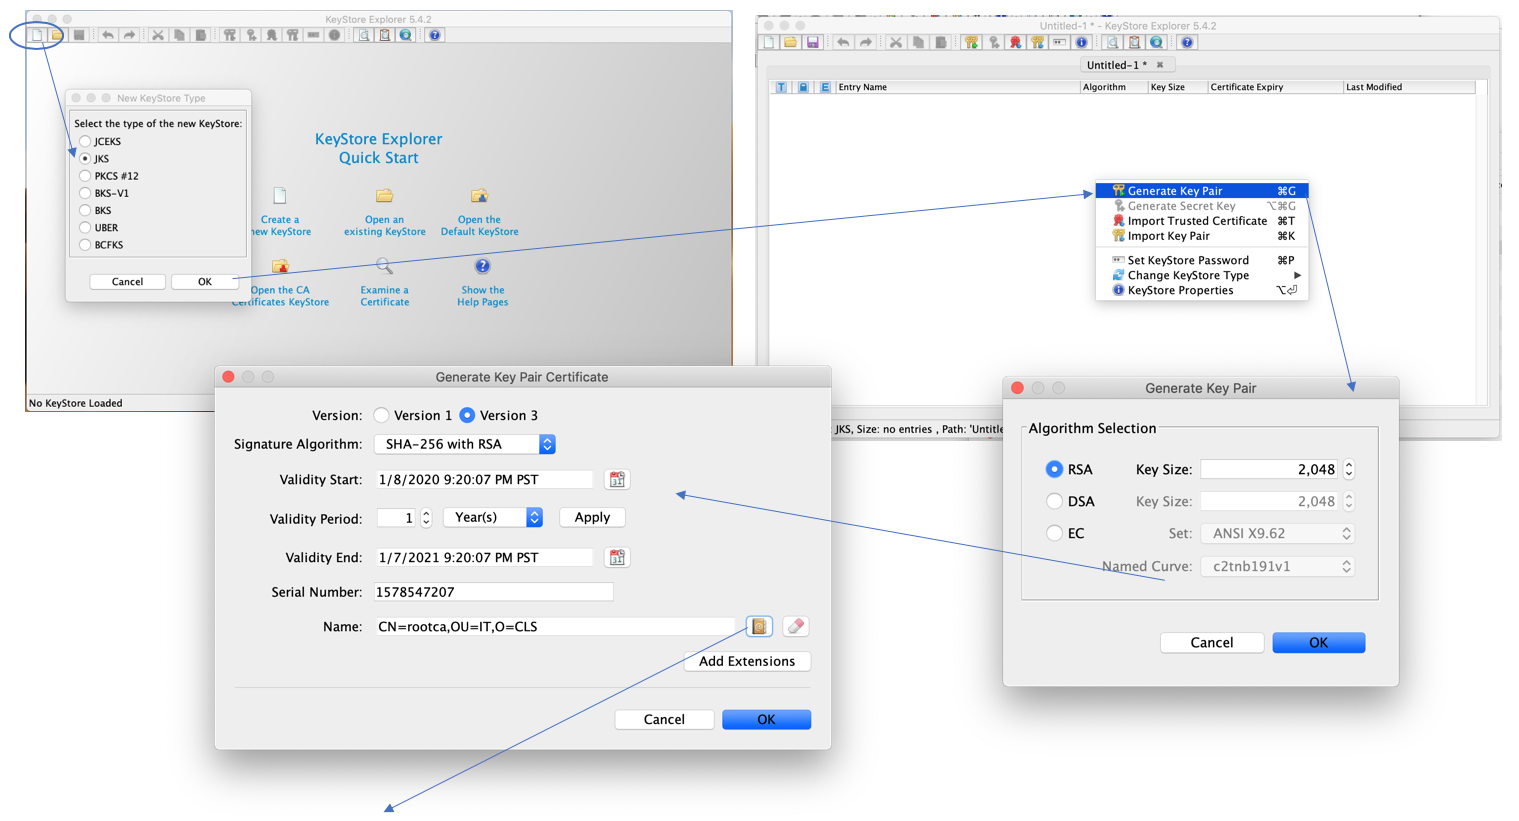Click OK in New KeyStore Type dialog

pos(204,282)
